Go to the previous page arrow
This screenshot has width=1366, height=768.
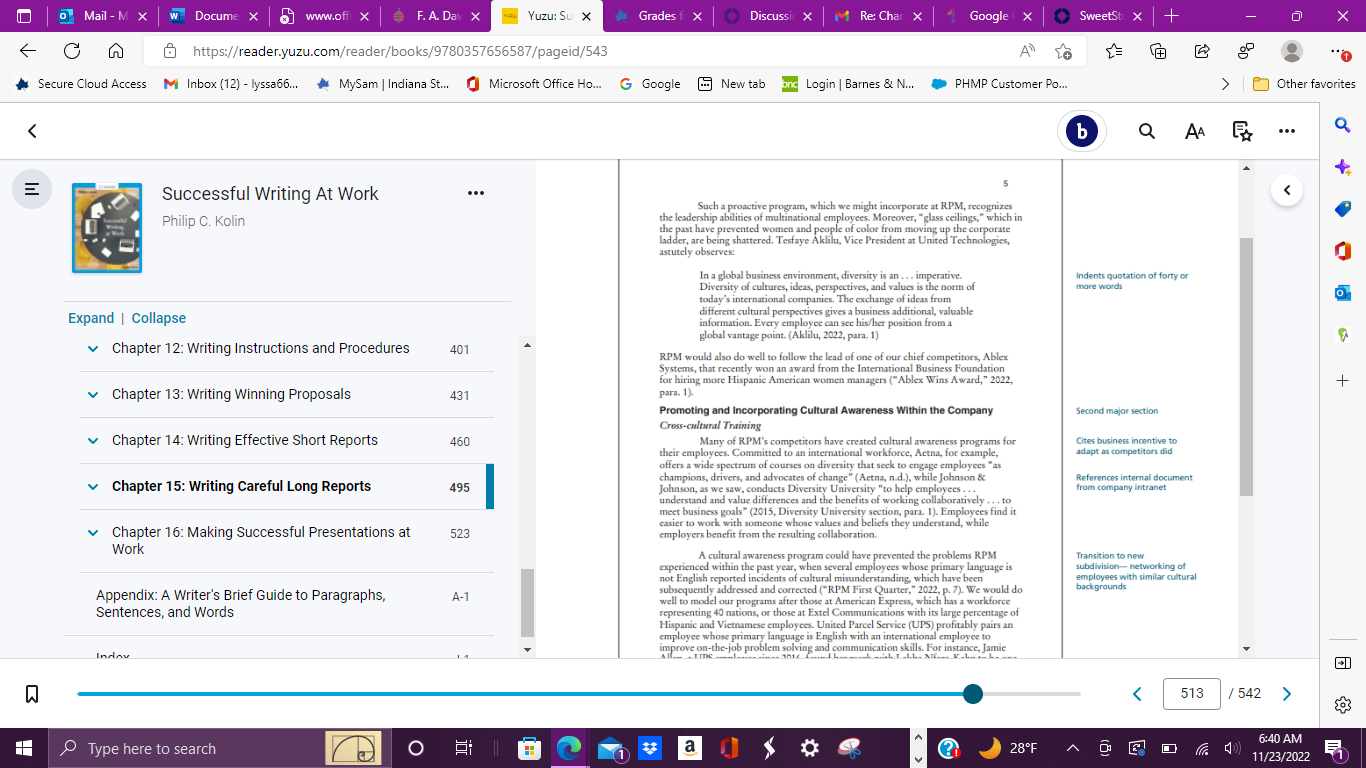1137,694
